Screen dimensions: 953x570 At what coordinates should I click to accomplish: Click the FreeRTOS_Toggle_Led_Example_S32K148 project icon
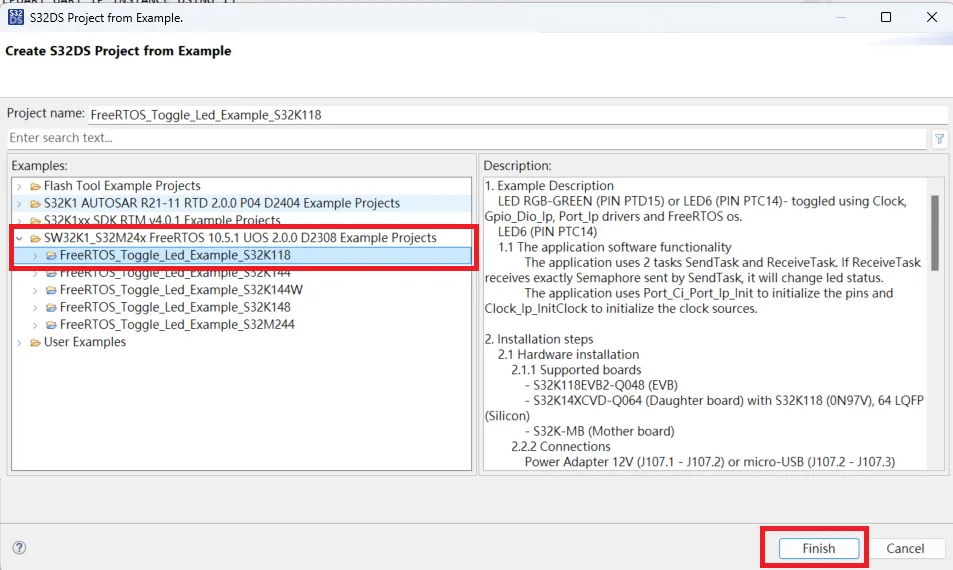point(51,307)
